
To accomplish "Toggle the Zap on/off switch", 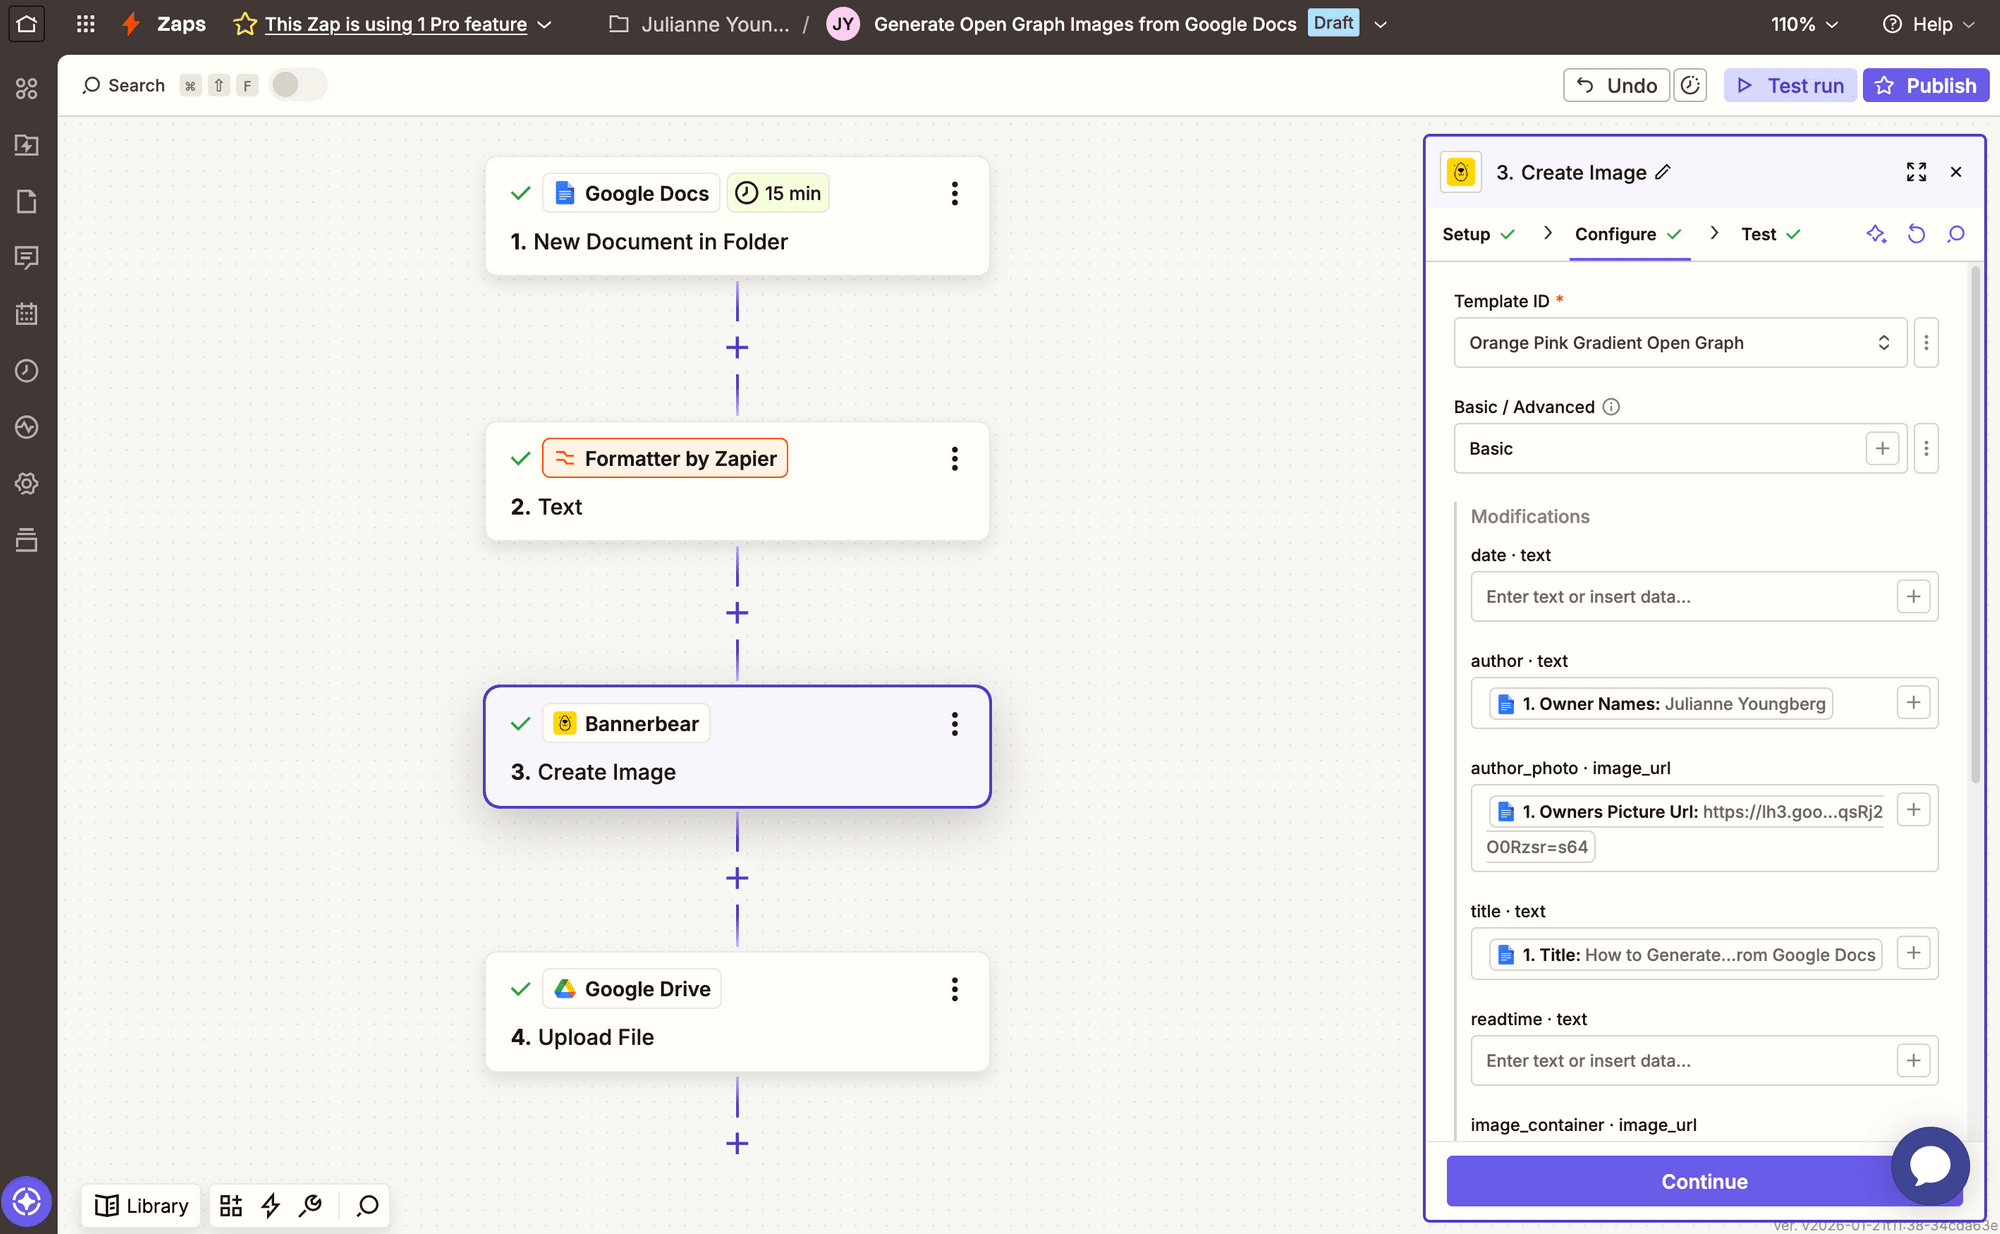I will pos(297,85).
